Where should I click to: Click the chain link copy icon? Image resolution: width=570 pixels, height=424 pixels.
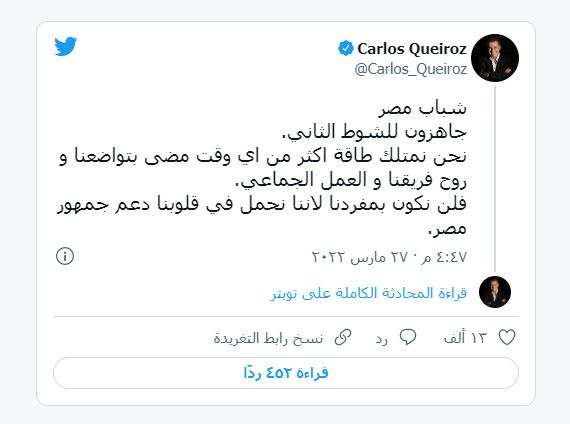[343, 337]
